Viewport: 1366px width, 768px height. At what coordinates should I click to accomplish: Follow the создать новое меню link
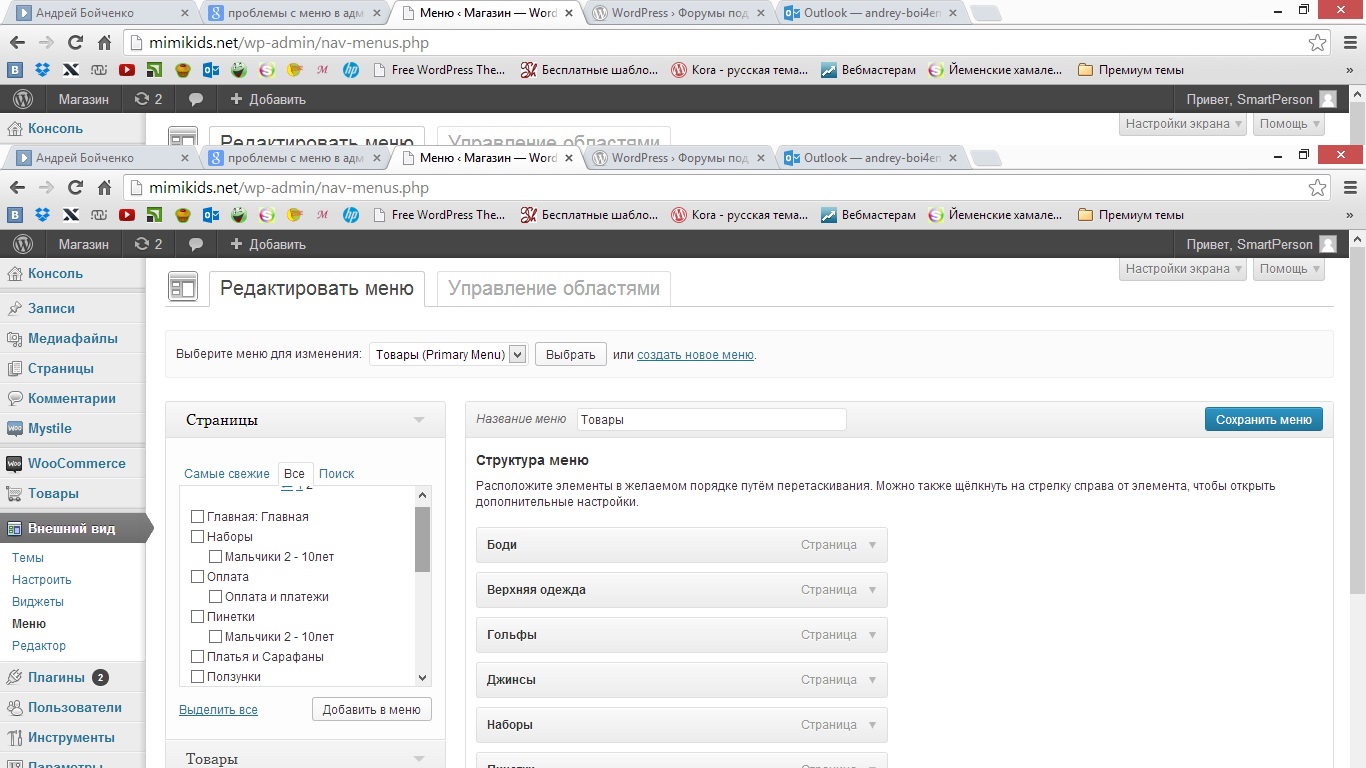pos(695,354)
